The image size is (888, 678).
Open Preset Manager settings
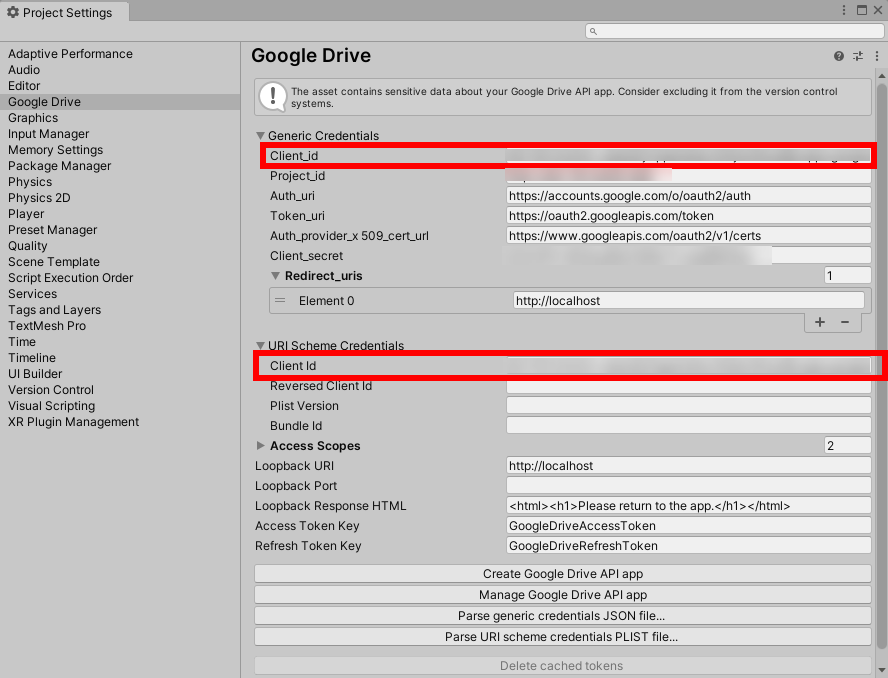click(x=53, y=230)
